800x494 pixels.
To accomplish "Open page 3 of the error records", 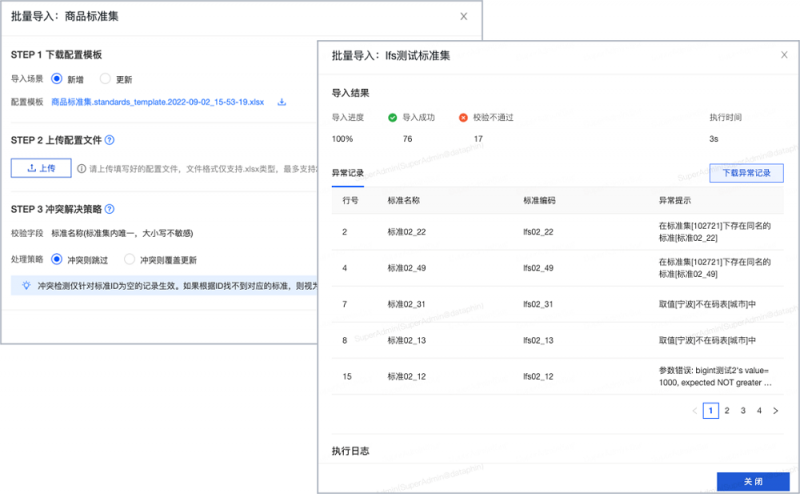I will [x=743, y=411].
